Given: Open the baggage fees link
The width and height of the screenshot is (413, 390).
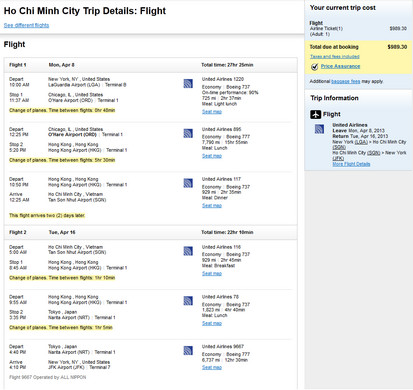Looking at the screenshot, I should point(346,81).
